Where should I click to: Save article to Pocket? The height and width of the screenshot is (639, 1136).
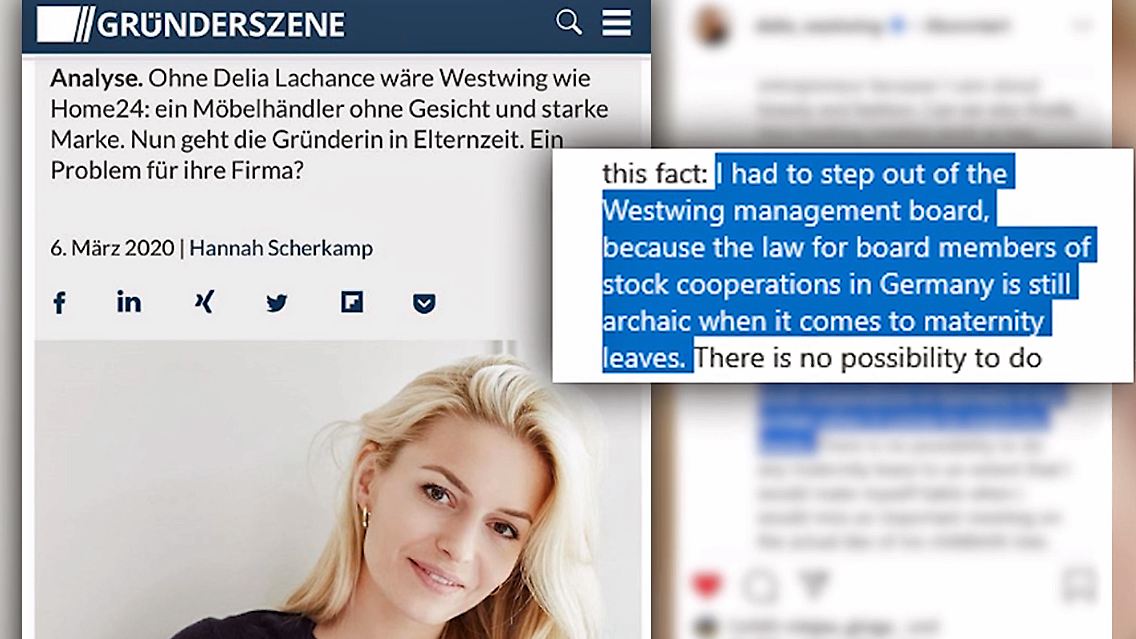(x=425, y=303)
